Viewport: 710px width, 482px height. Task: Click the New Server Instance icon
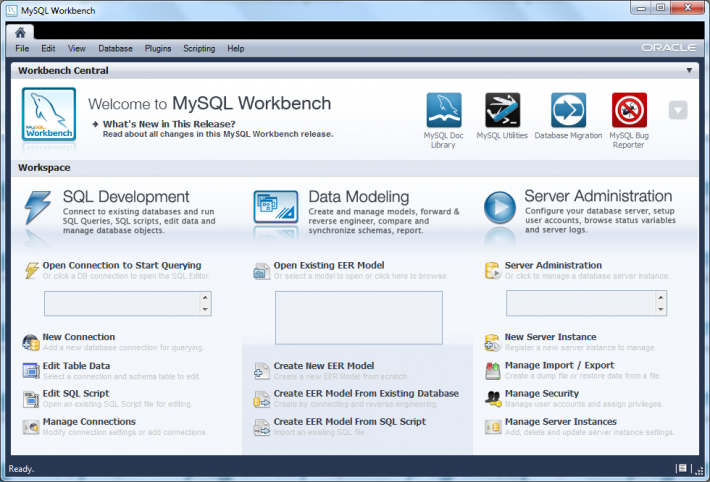(493, 342)
